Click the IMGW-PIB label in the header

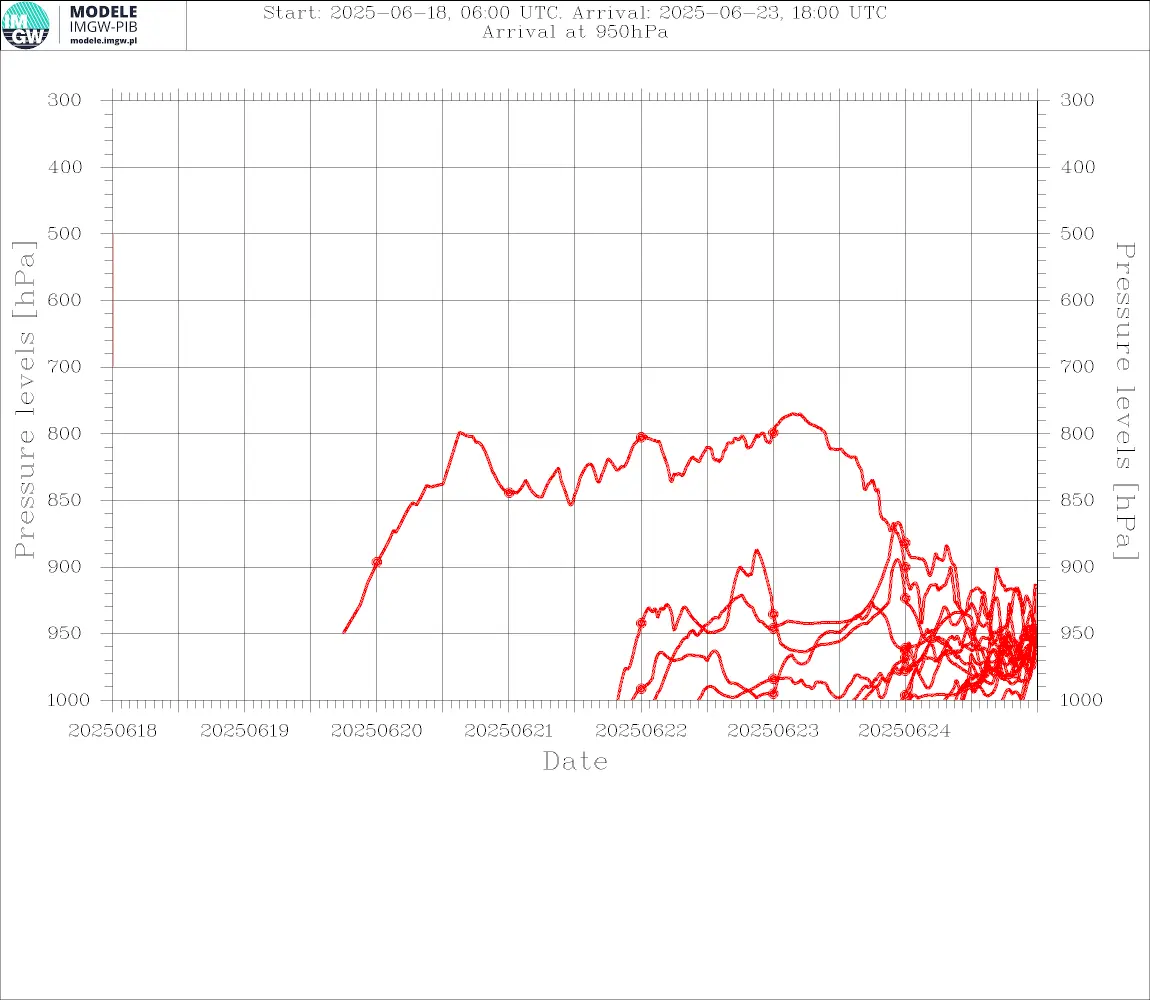[103, 27]
